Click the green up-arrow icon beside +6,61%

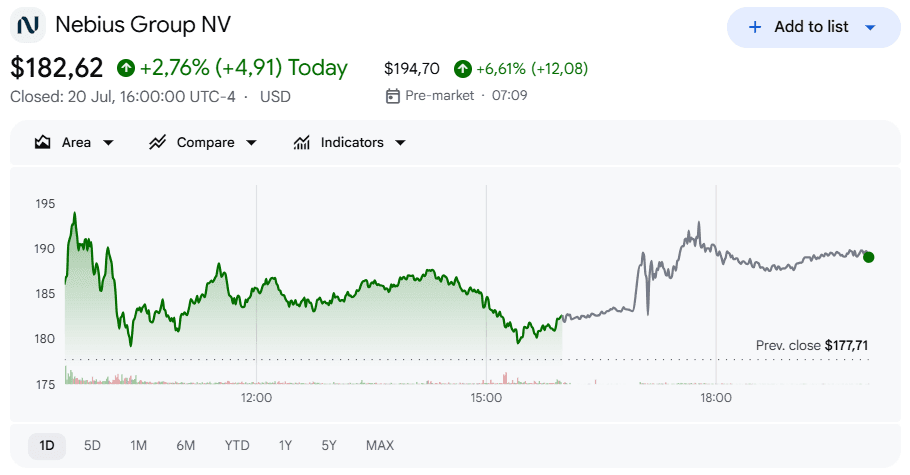[x=463, y=69]
